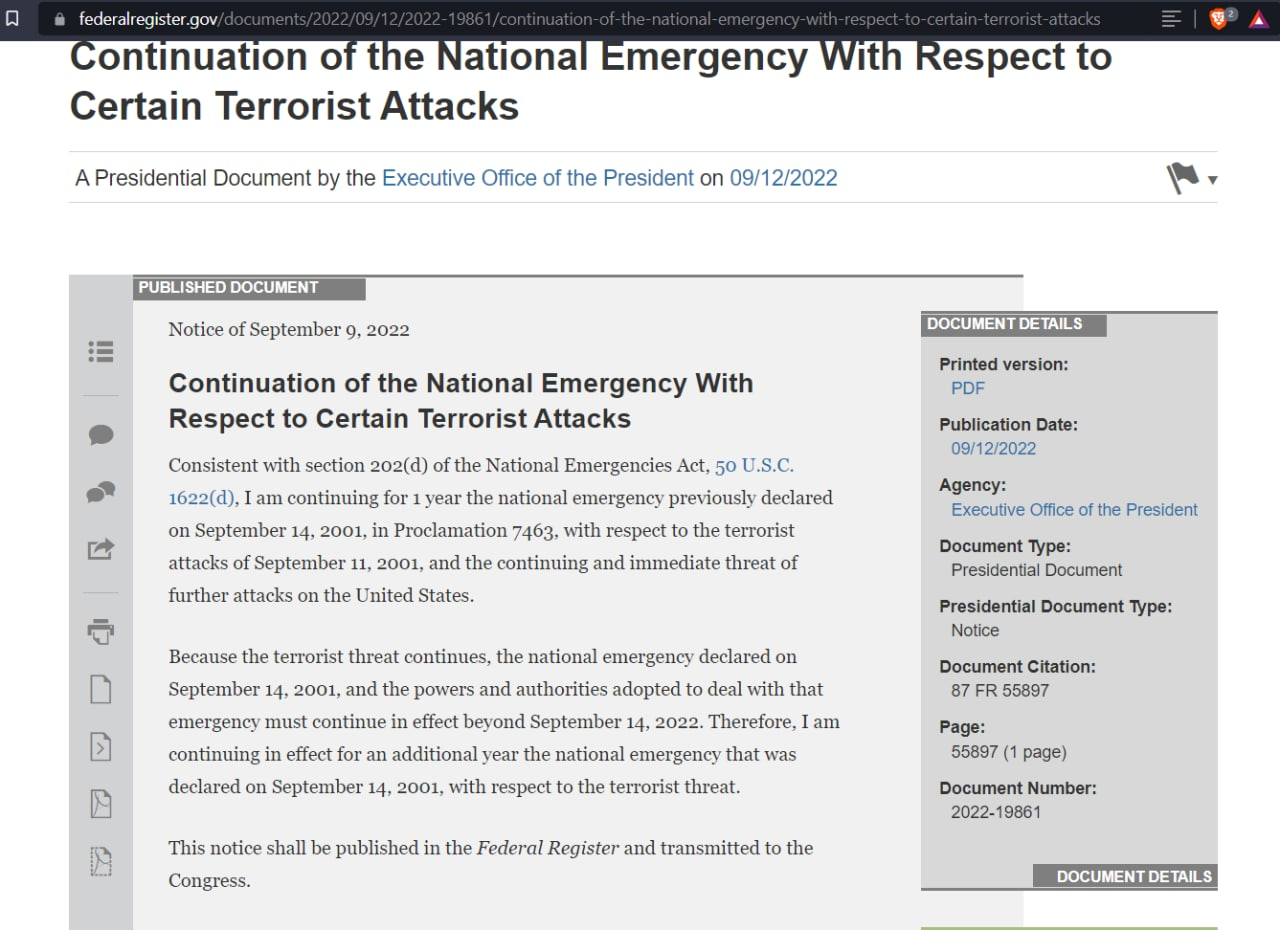Open Executive Office of the President header link
Viewport: 1280px width, 930px height.
coord(537,179)
